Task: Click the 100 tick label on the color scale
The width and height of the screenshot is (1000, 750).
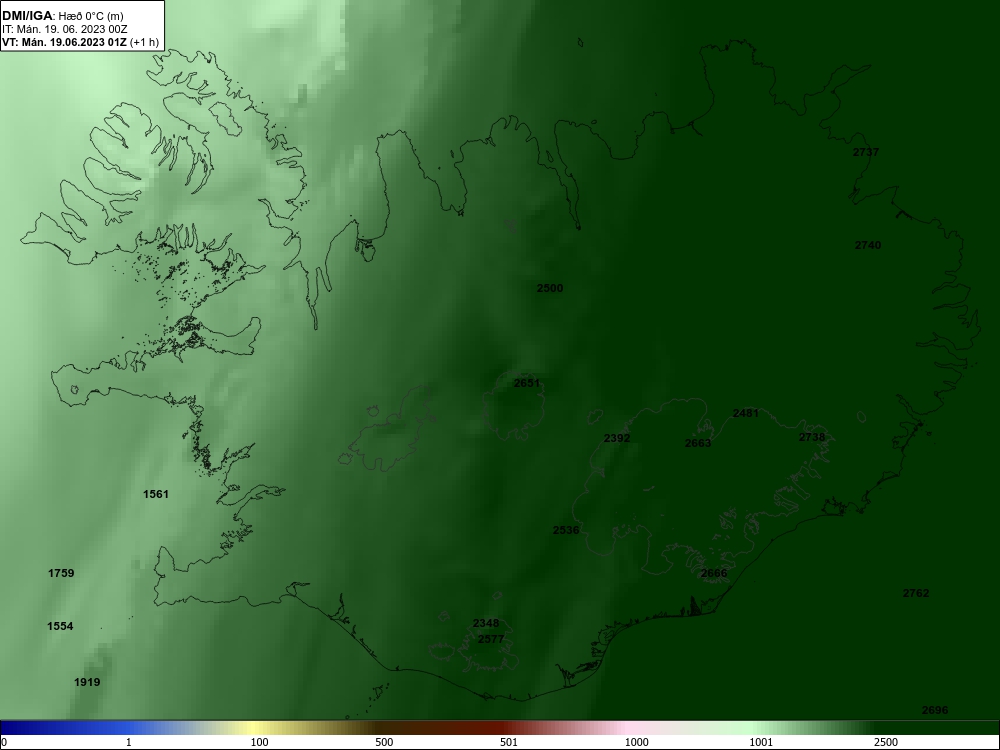Action: [x=259, y=742]
